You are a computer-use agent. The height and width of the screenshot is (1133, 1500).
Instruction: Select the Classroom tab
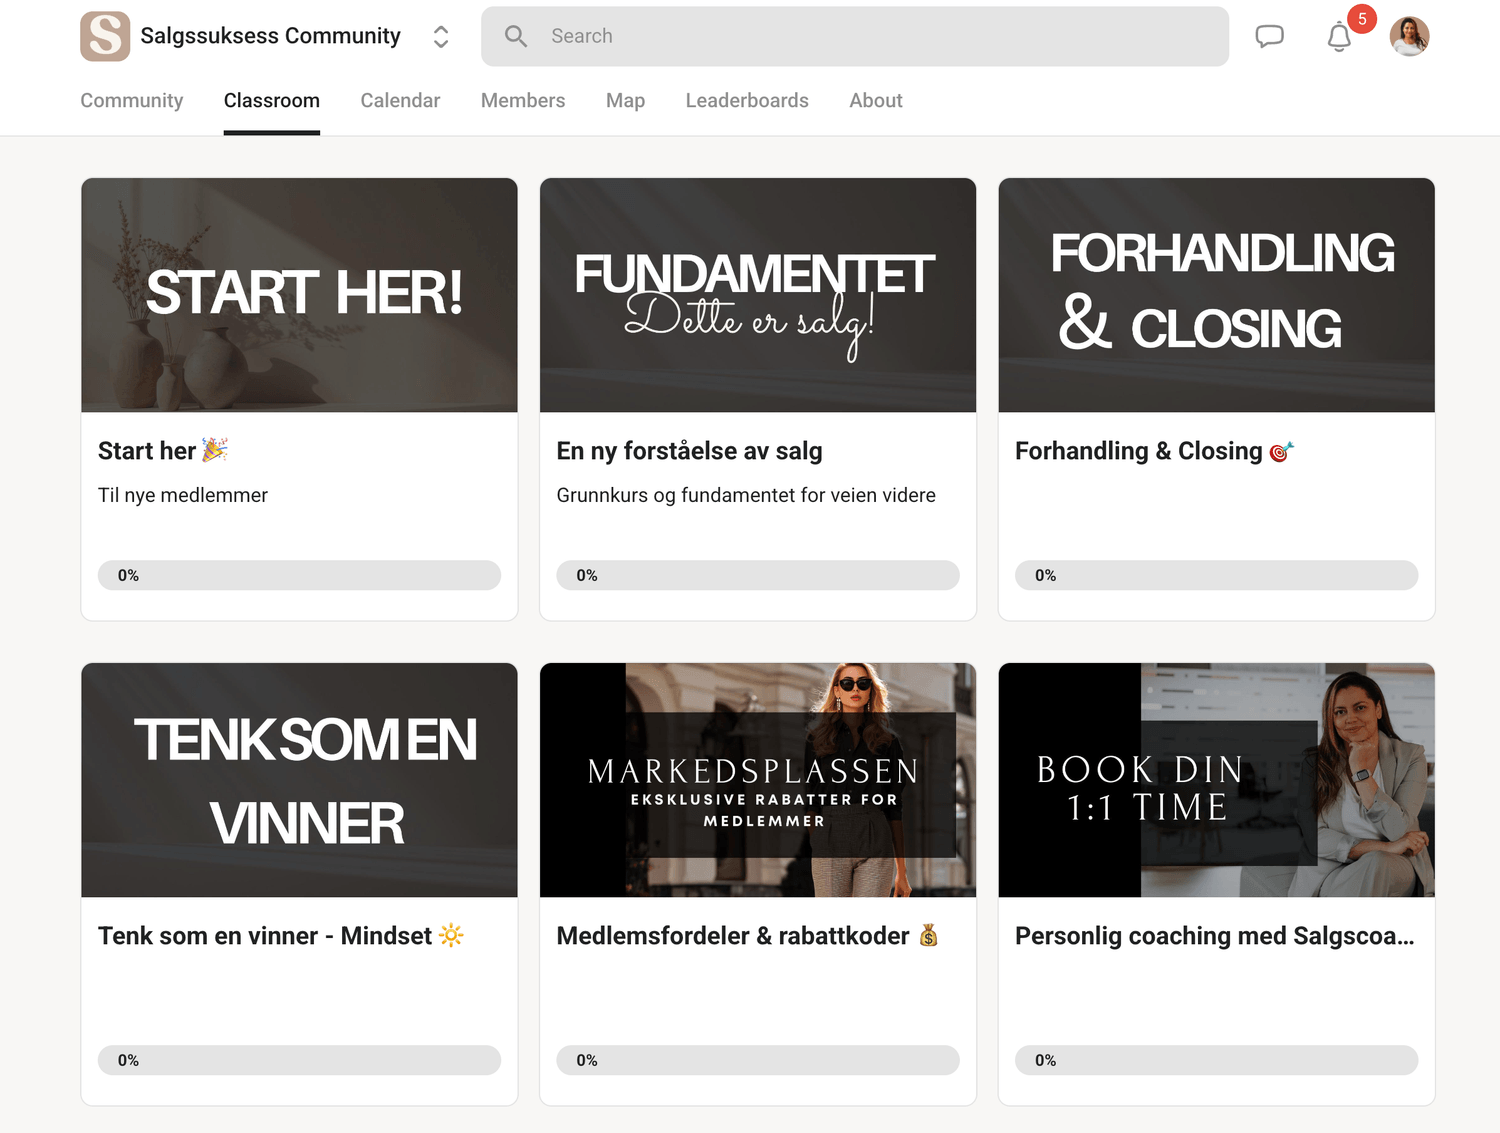(272, 100)
